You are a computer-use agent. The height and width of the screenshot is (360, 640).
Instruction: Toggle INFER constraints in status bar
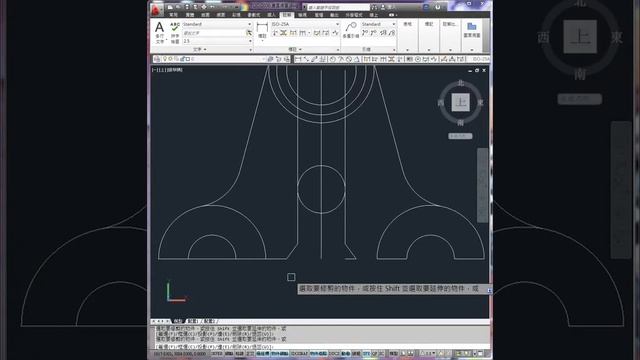[x=217, y=353]
